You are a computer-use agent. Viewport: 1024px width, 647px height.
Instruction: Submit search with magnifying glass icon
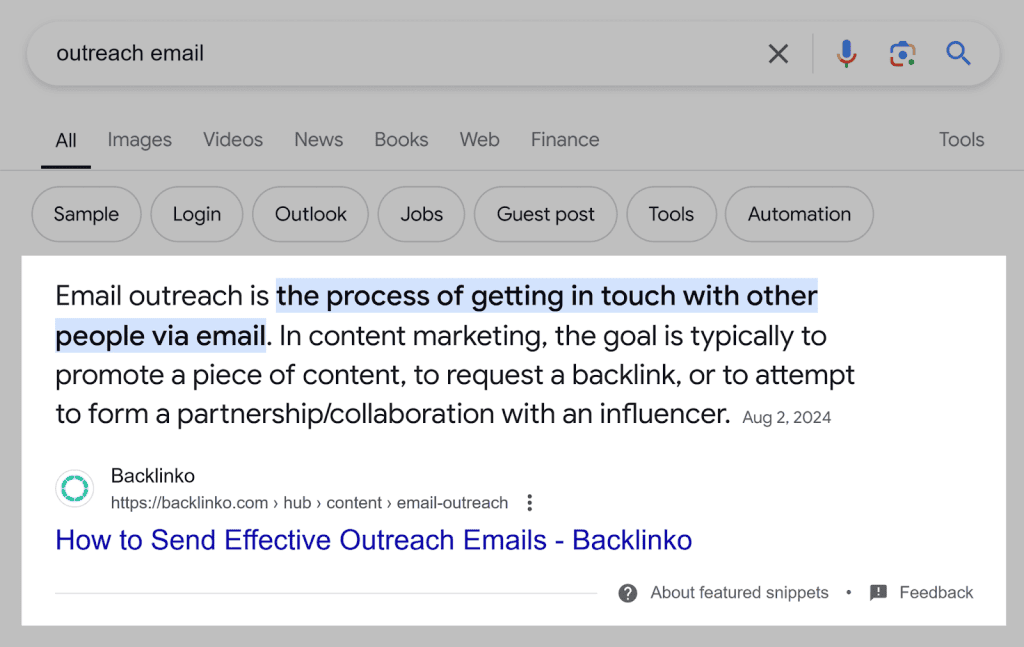[x=958, y=54]
